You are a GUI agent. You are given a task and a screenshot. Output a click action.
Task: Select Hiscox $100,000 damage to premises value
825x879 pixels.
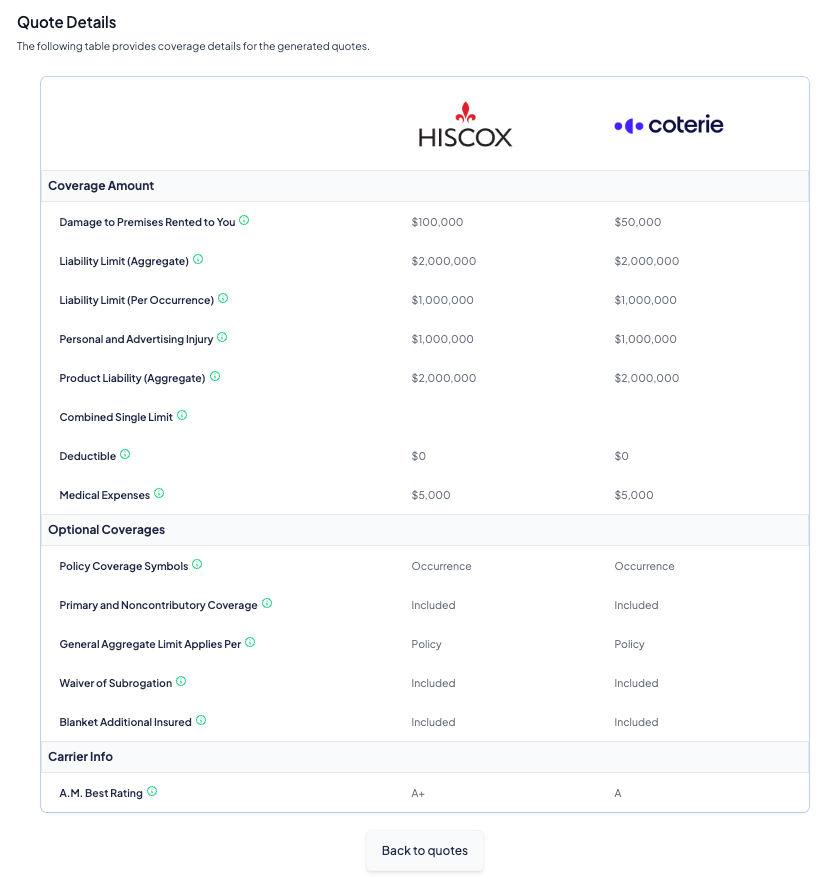coord(437,222)
